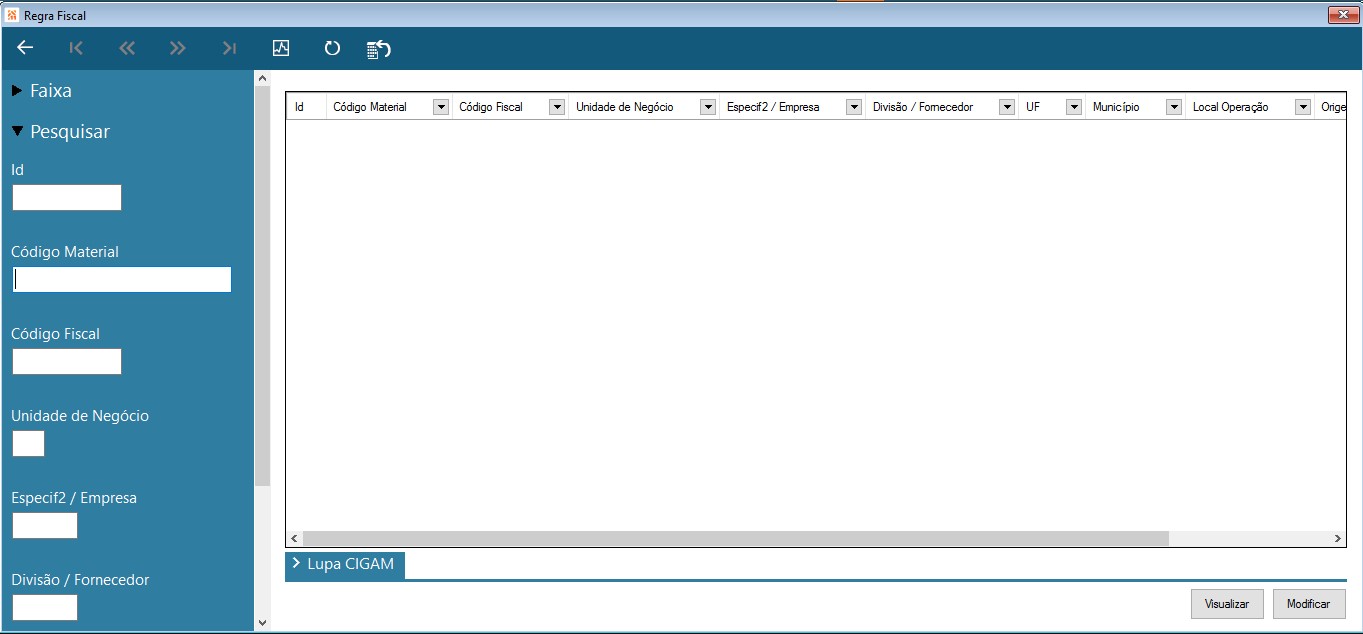
Task: Click the undo list icon in toolbar
Action: click(x=378, y=49)
